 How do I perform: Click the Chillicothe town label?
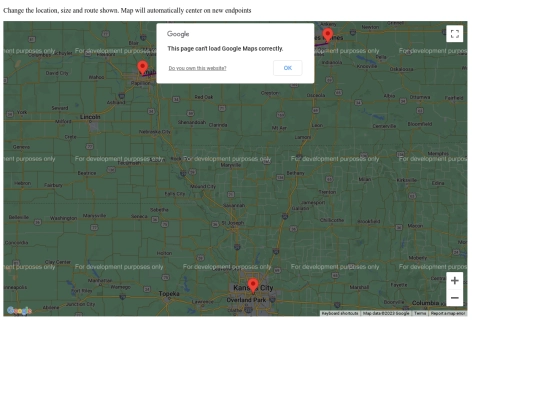tap(332, 220)
